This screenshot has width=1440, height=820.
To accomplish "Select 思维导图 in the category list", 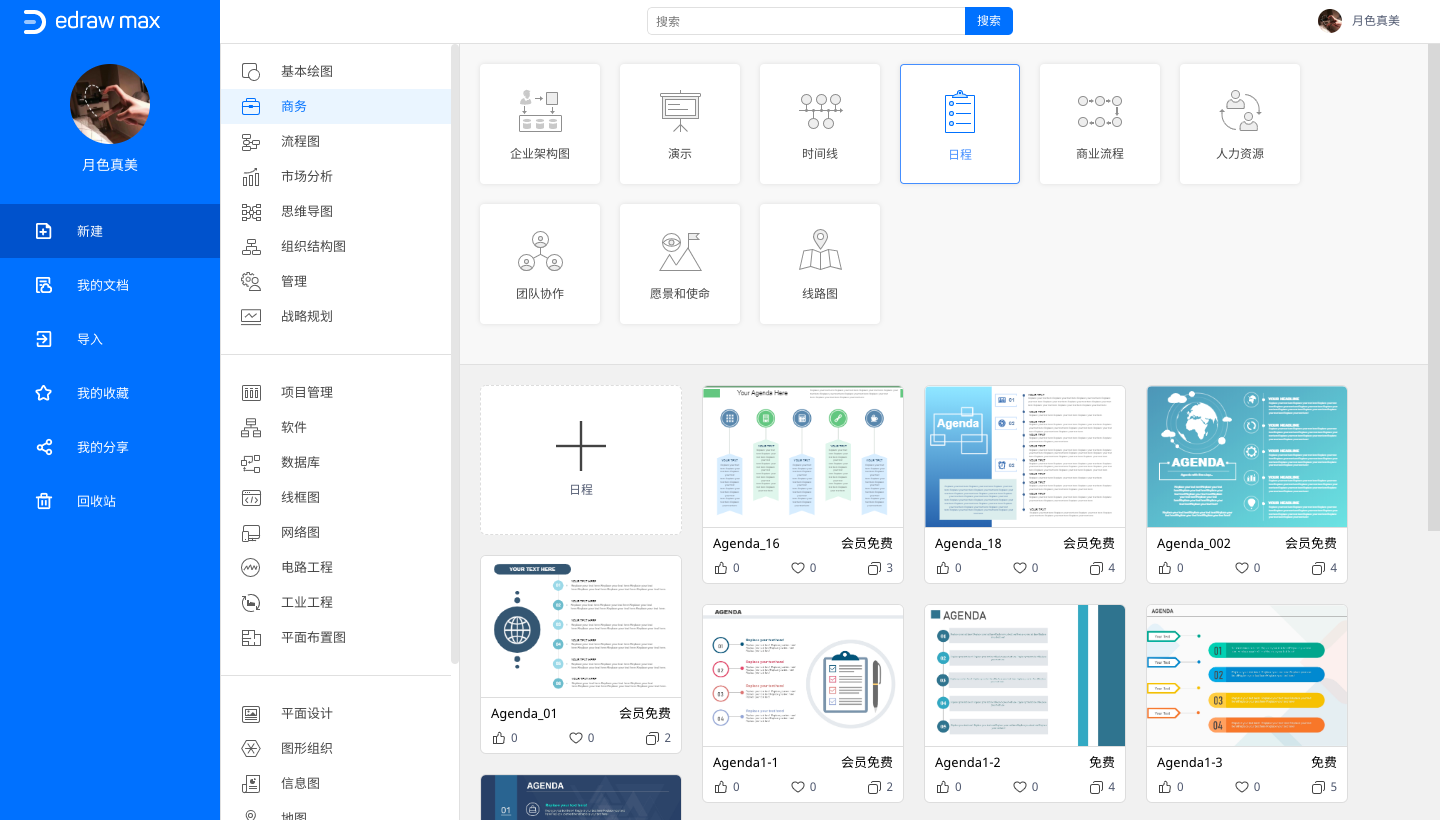I will (306, 211).
